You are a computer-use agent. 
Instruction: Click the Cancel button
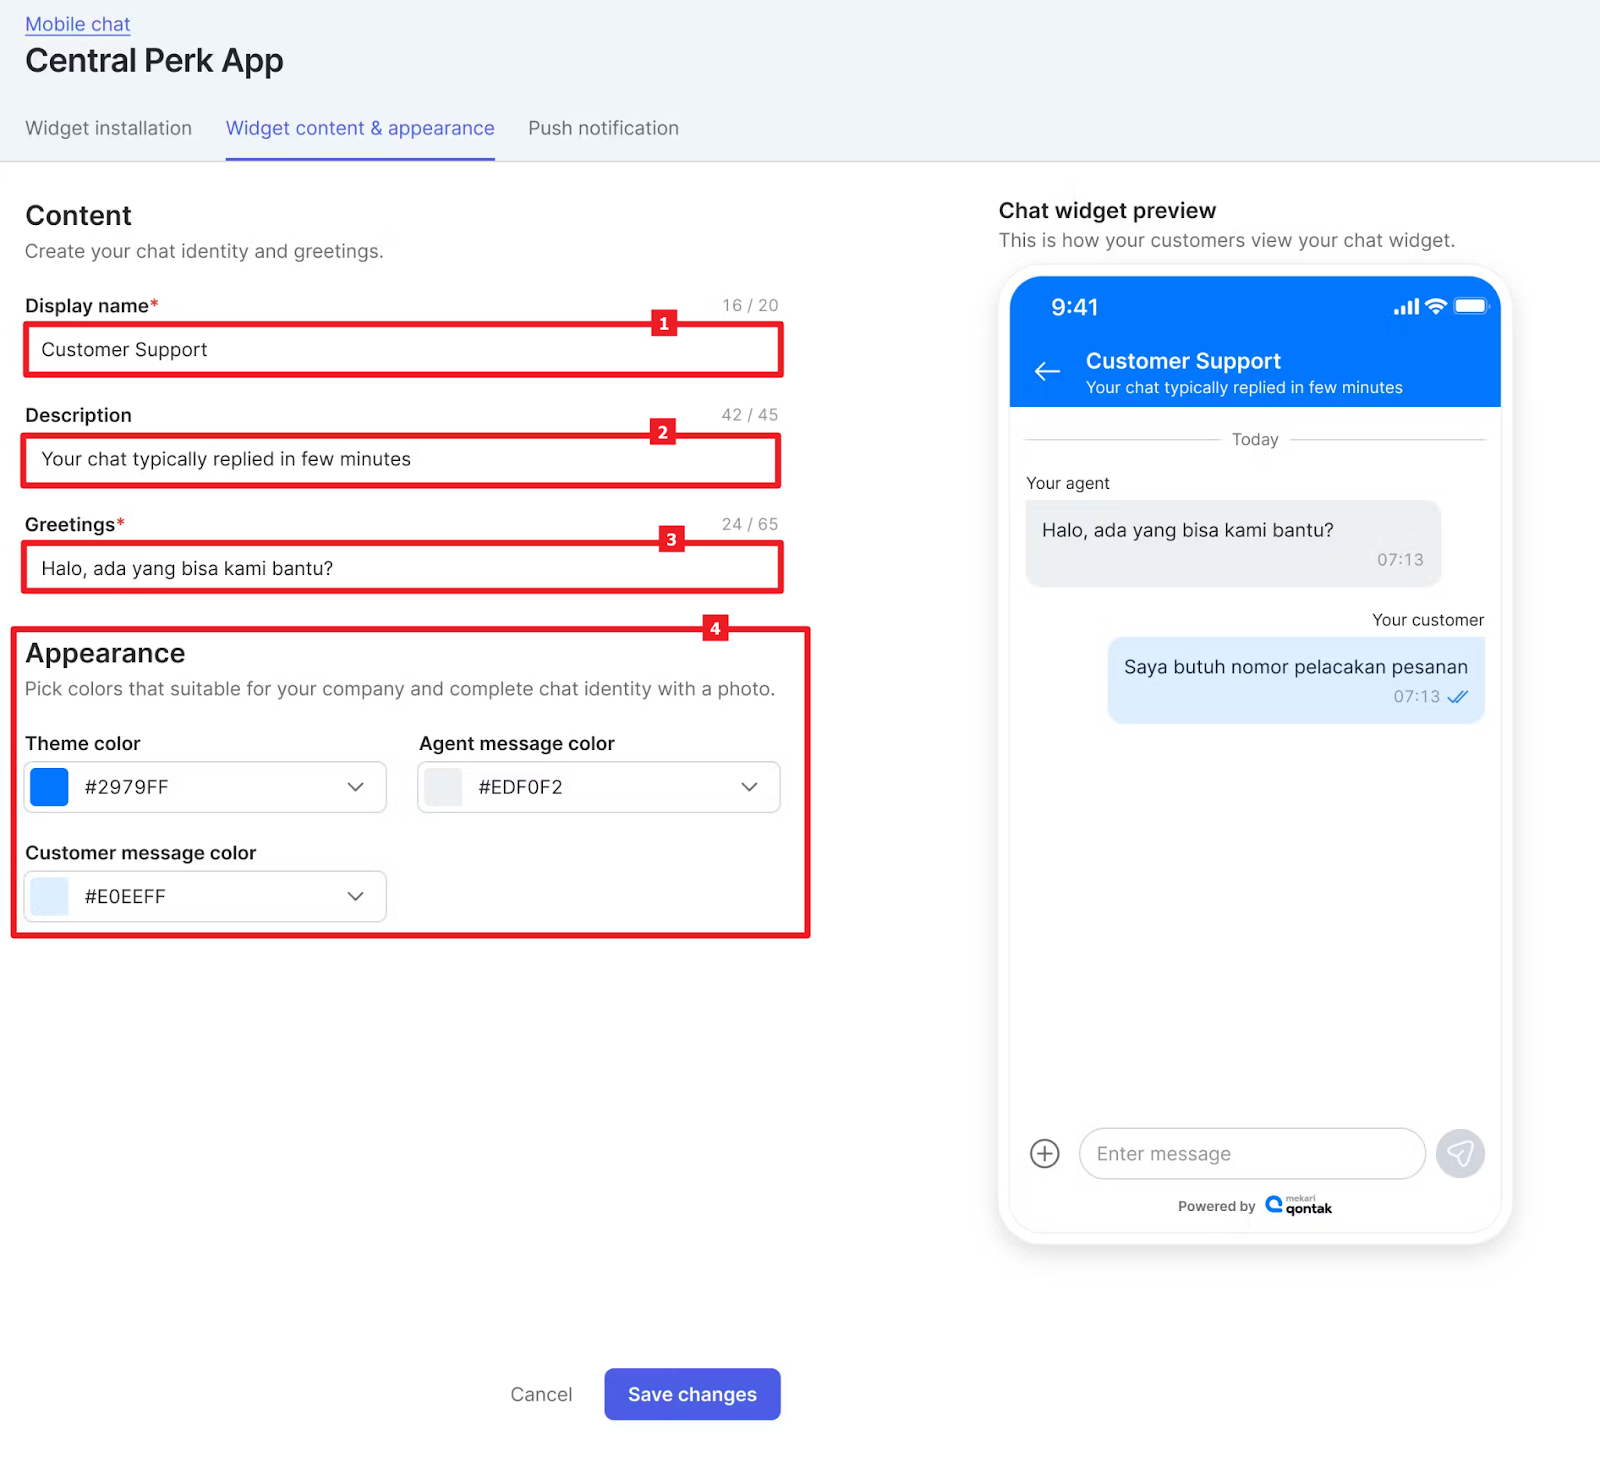coord(540,1394)
